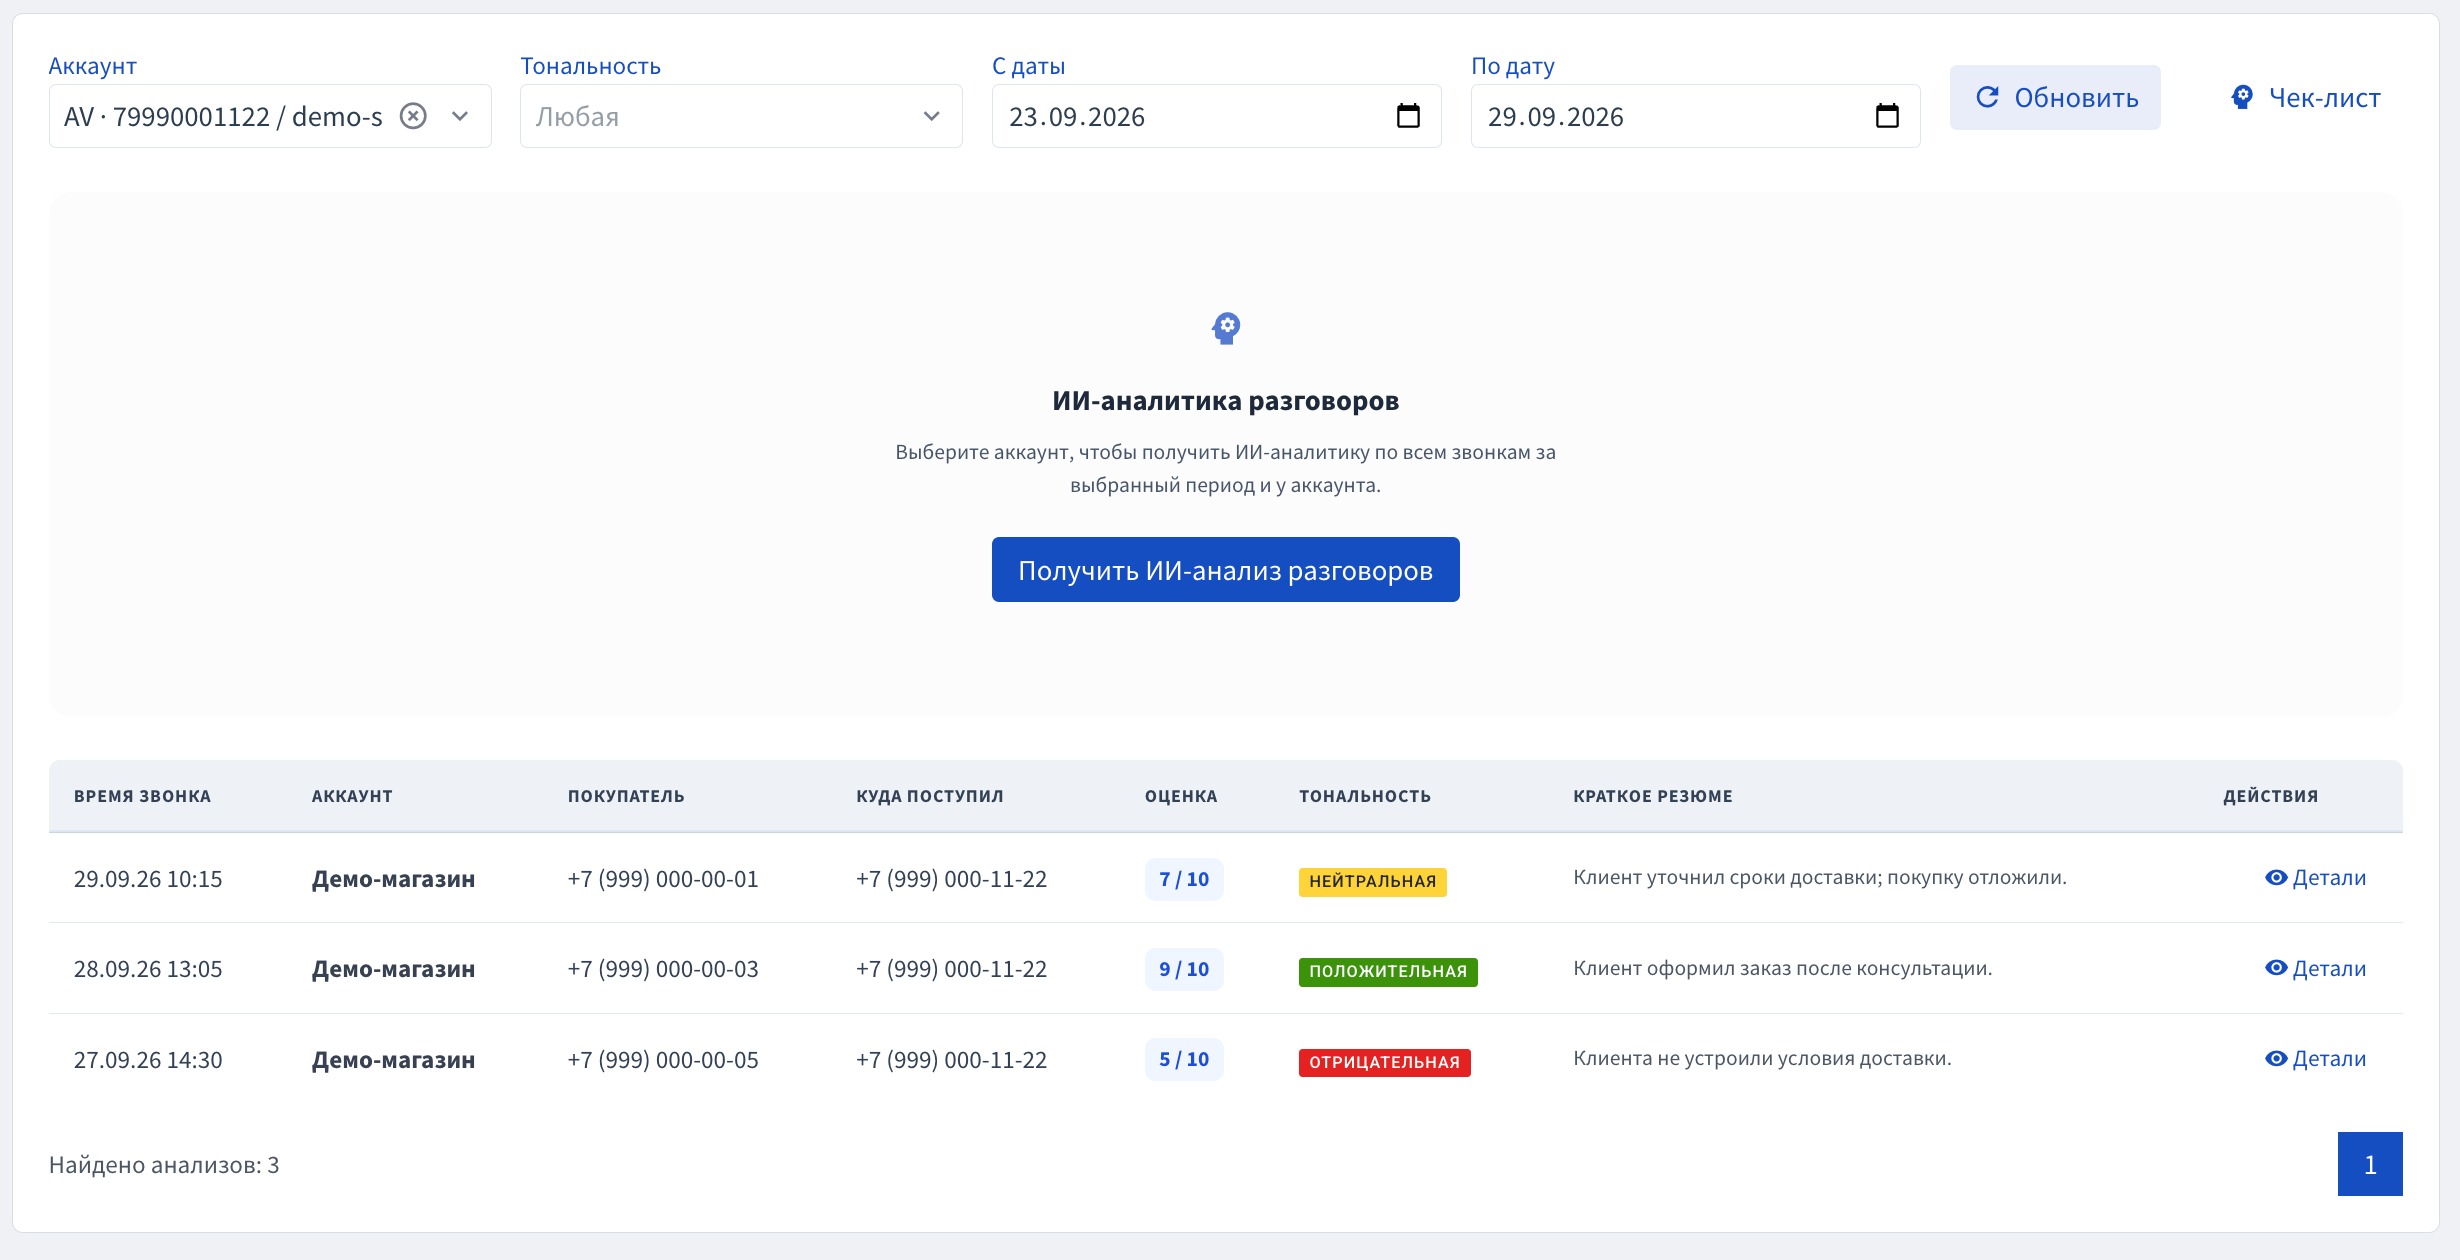2460x1260 pixels.
Task: Click the ОТРИЦАТЕЛЬНАЯ tone badge
Action: click(x=1384, y=1062)
